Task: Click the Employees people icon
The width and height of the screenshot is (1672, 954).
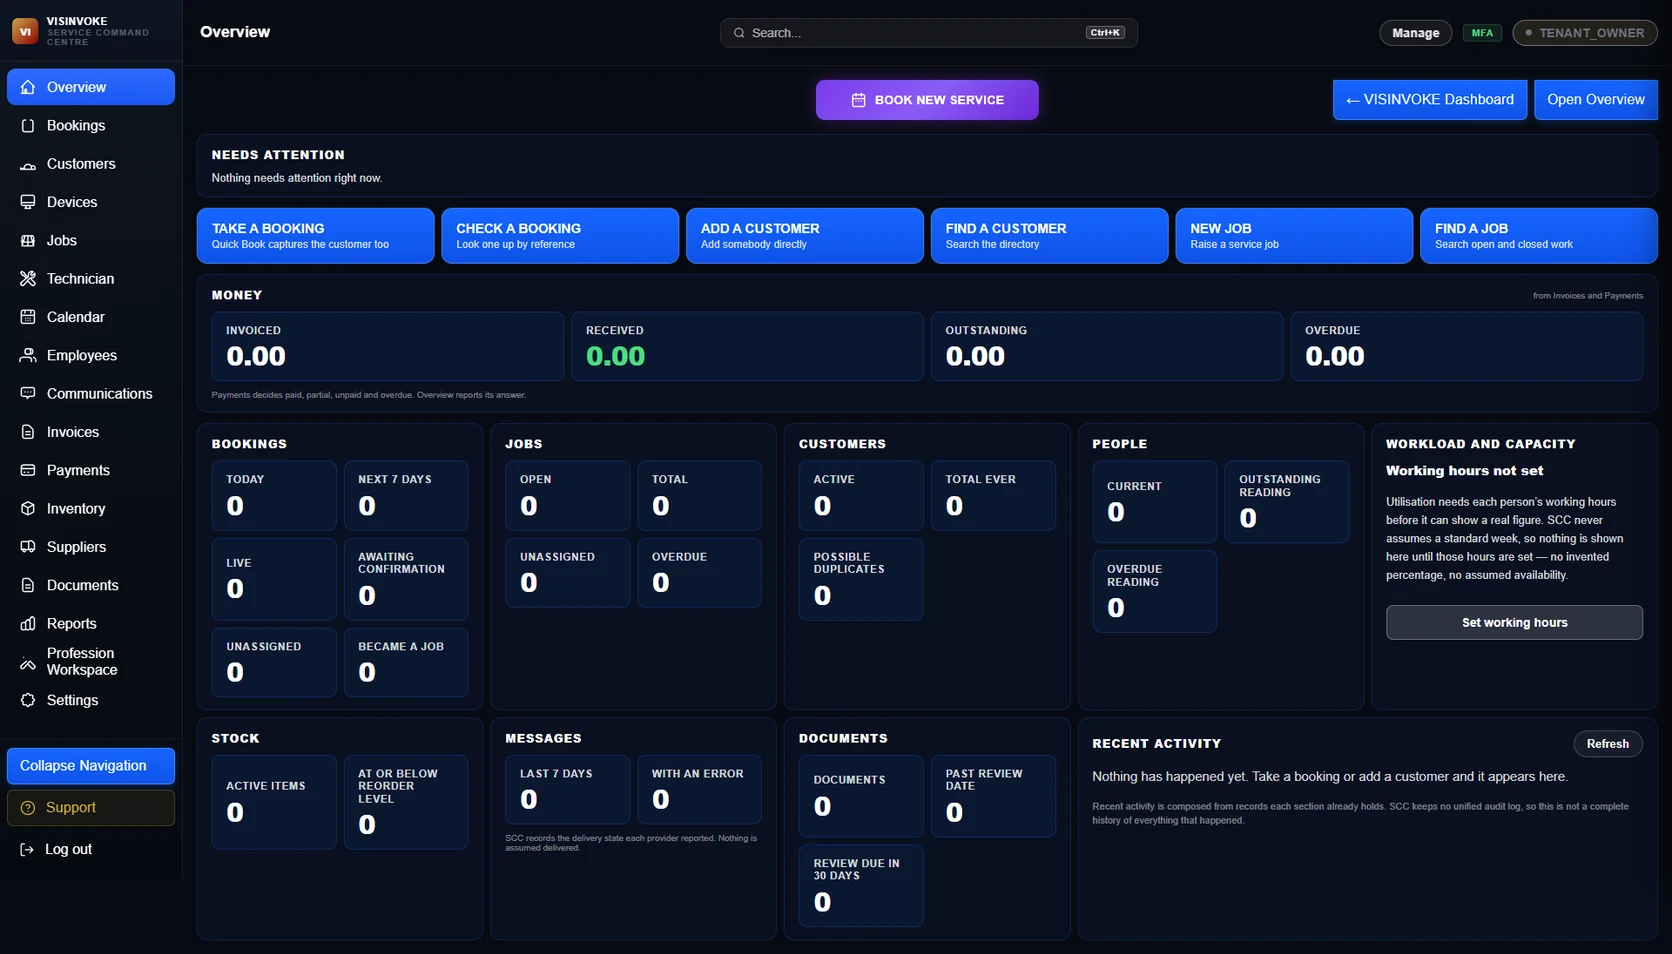Action: point(28,355)
